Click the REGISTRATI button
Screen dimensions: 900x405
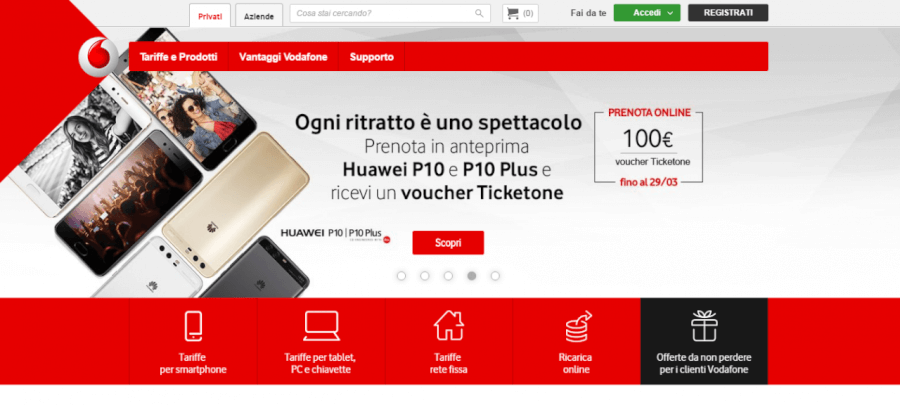[728, 13]
